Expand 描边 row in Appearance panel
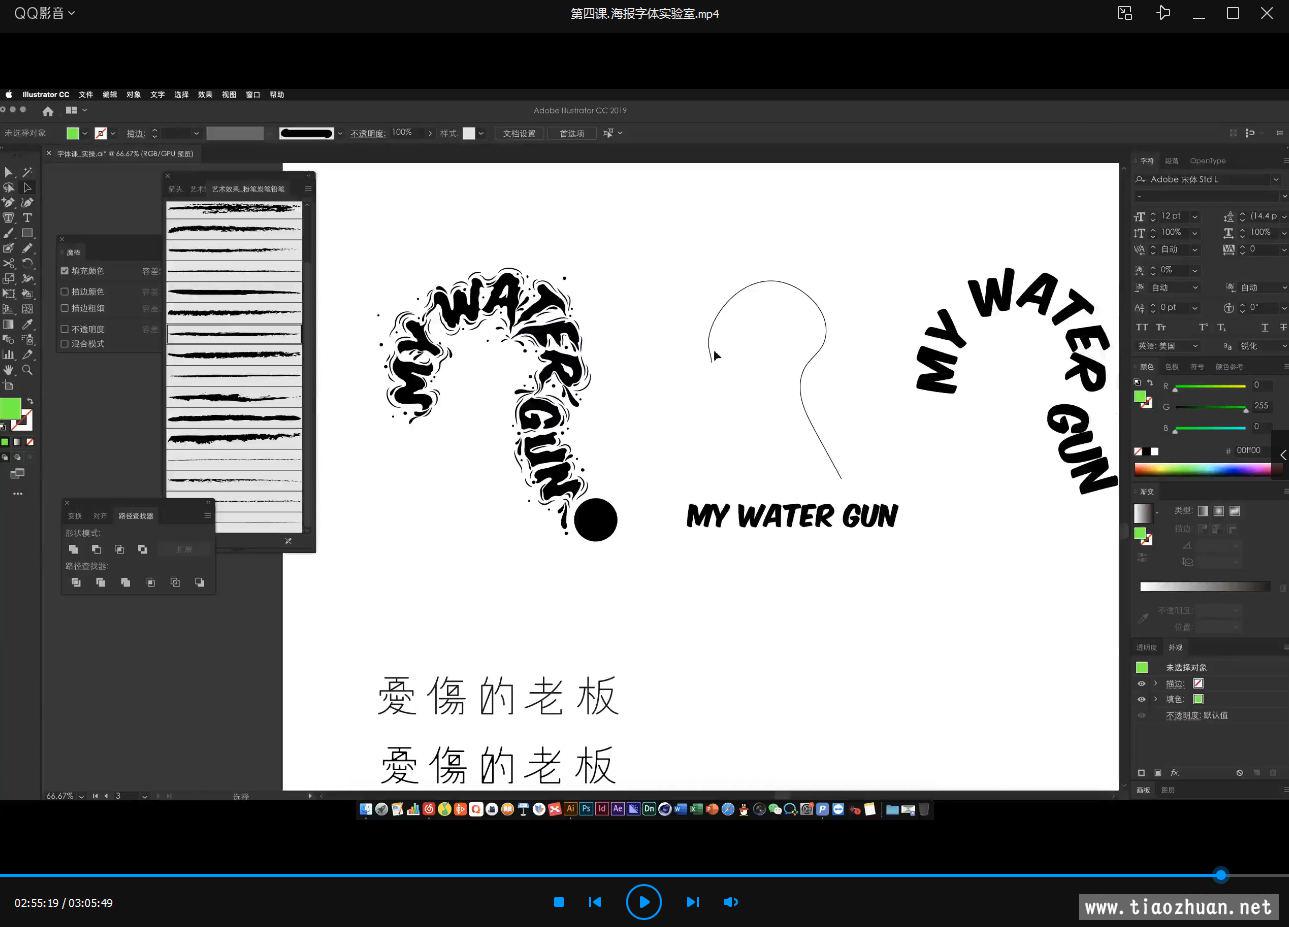 click(x=1155, y=684)
